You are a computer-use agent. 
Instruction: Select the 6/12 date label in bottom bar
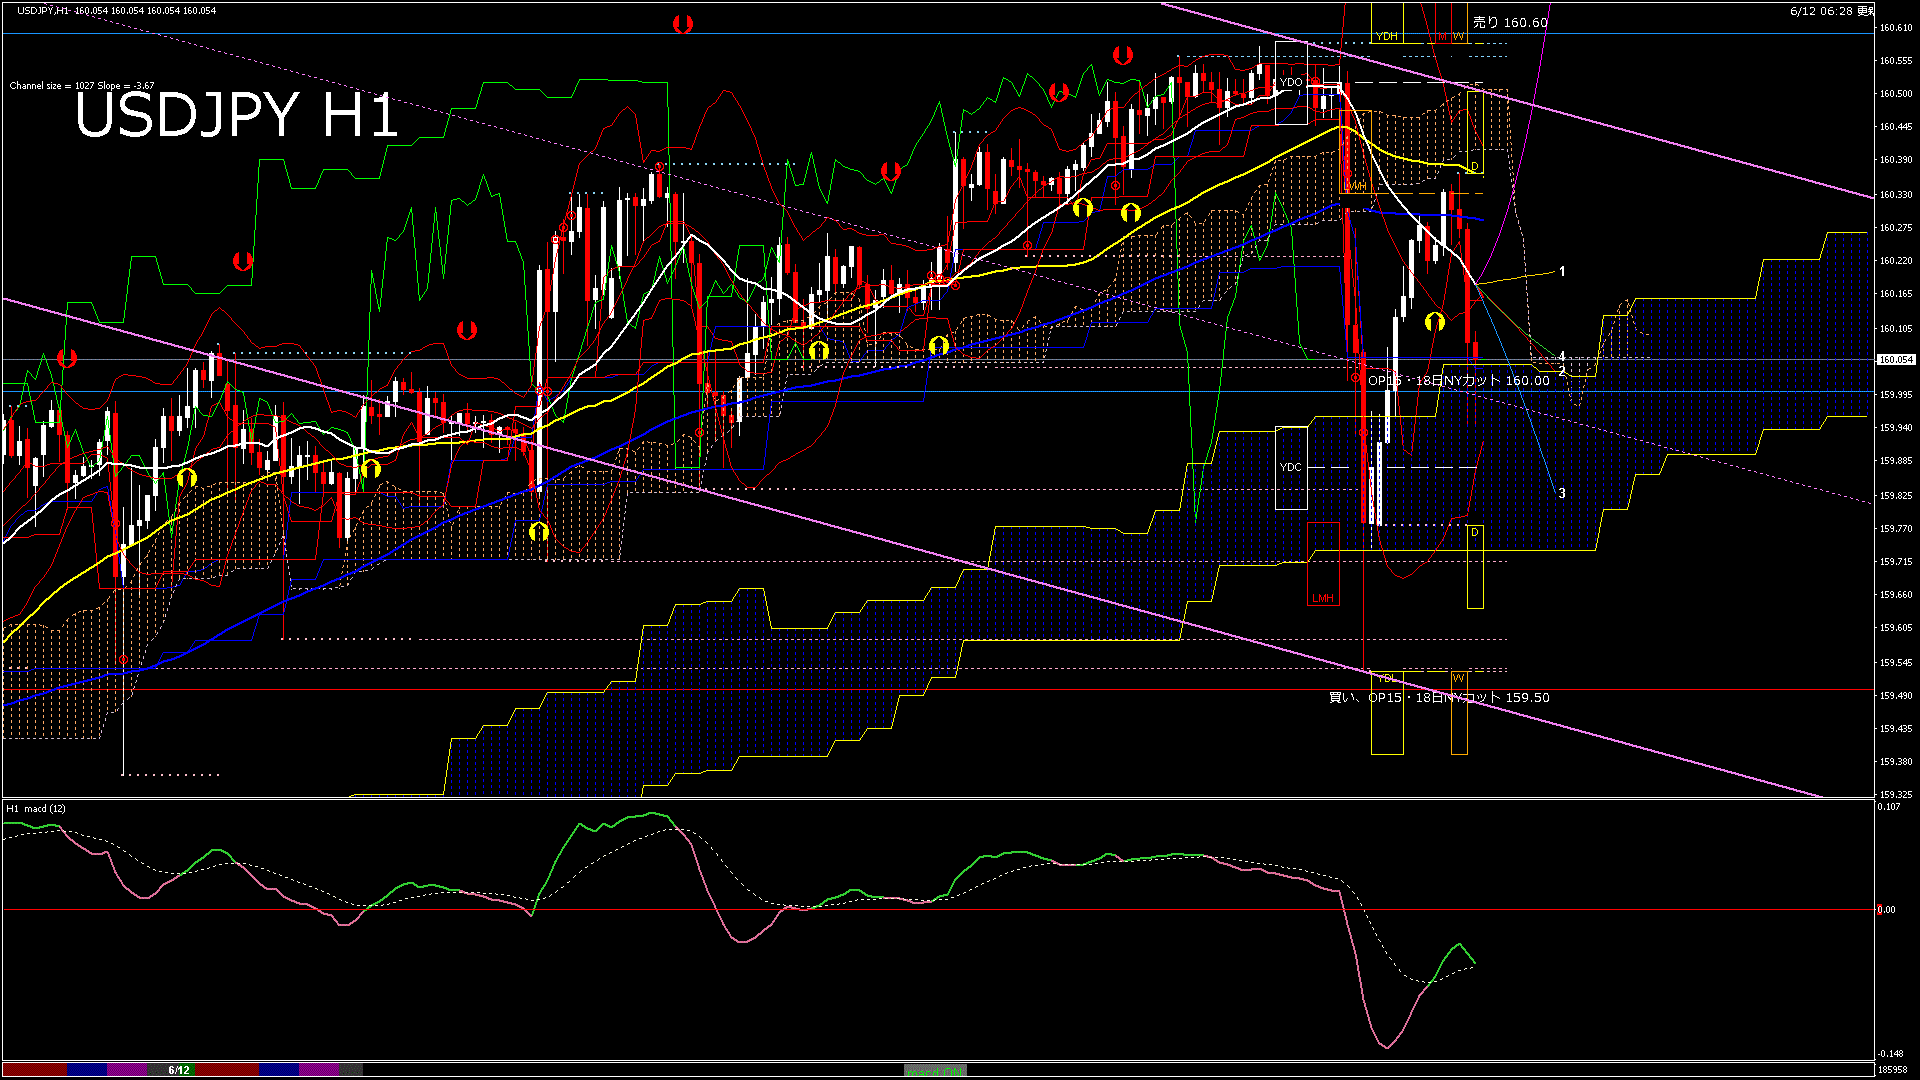click(x=179, y=1070)
